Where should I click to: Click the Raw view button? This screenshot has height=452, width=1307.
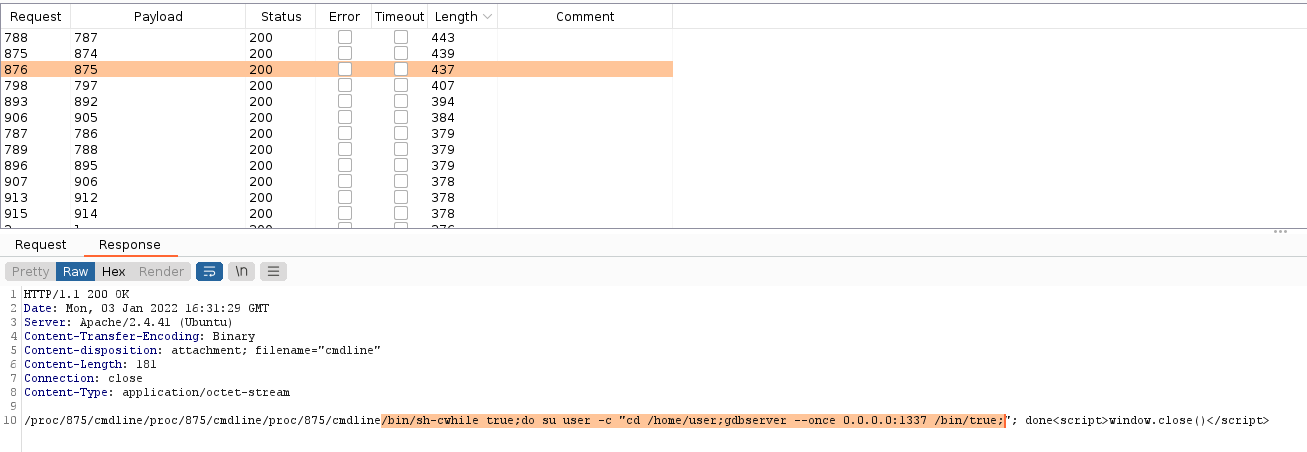(x=75, y=271)
